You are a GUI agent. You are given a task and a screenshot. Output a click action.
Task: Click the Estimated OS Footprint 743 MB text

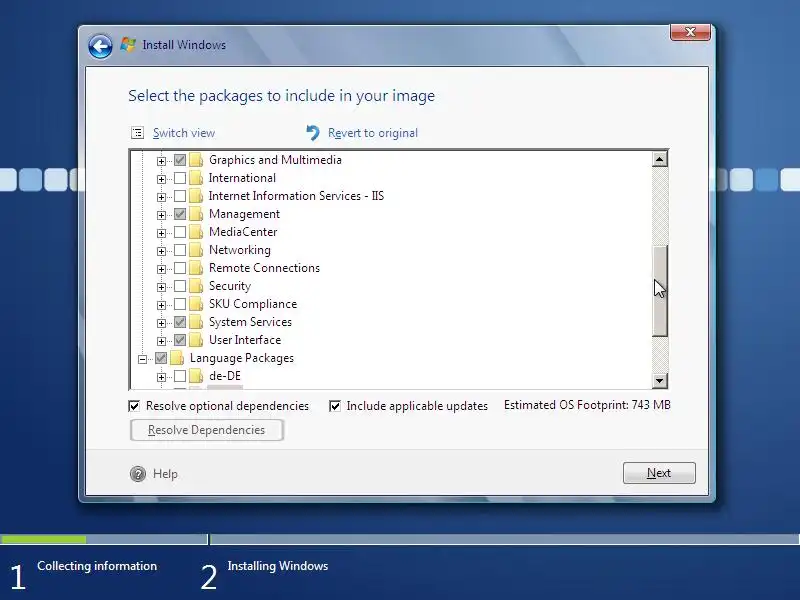(x=587, y=405)
